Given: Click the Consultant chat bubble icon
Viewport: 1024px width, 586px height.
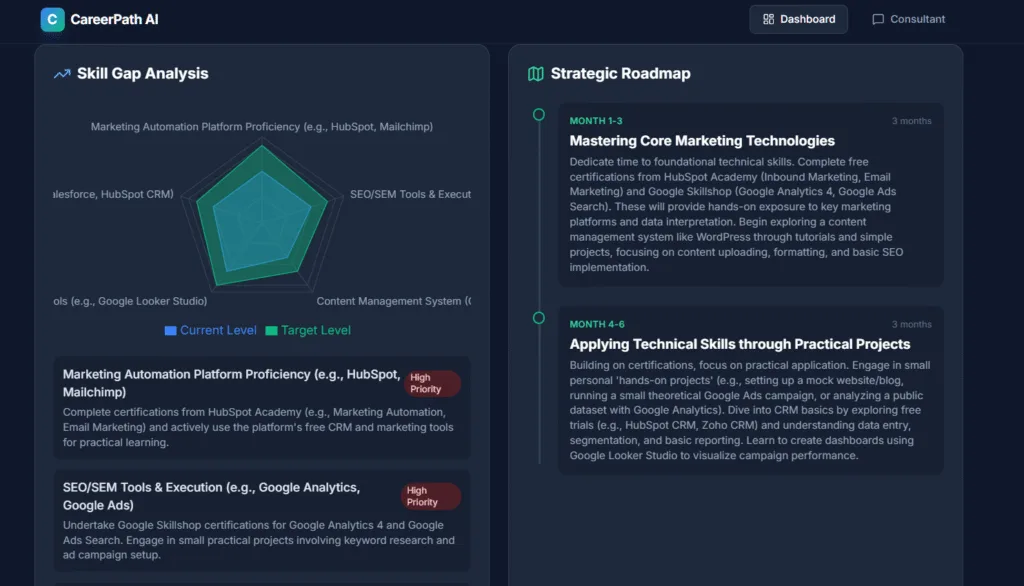Looking at the screenshot, I should 878,19.
